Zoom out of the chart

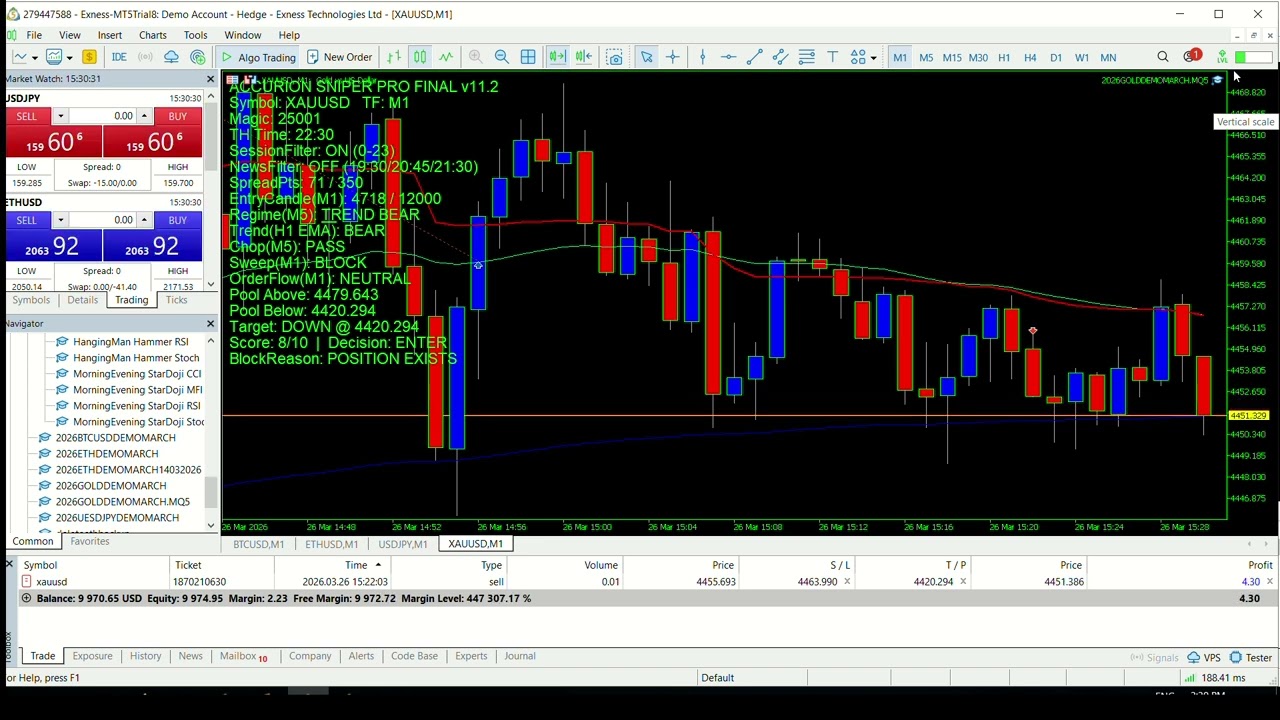(x=502, y=57)
